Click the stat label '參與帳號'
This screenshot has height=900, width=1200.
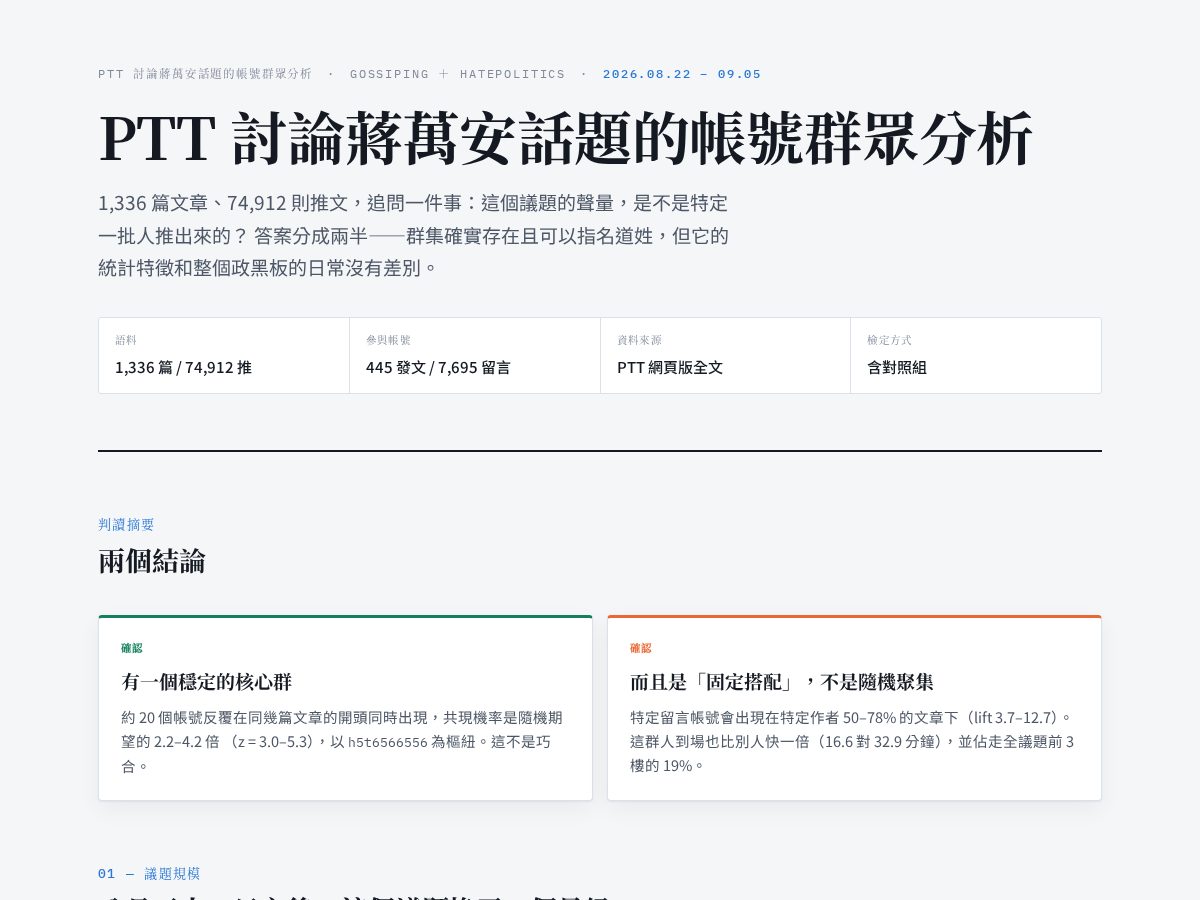tap(388, 340)
